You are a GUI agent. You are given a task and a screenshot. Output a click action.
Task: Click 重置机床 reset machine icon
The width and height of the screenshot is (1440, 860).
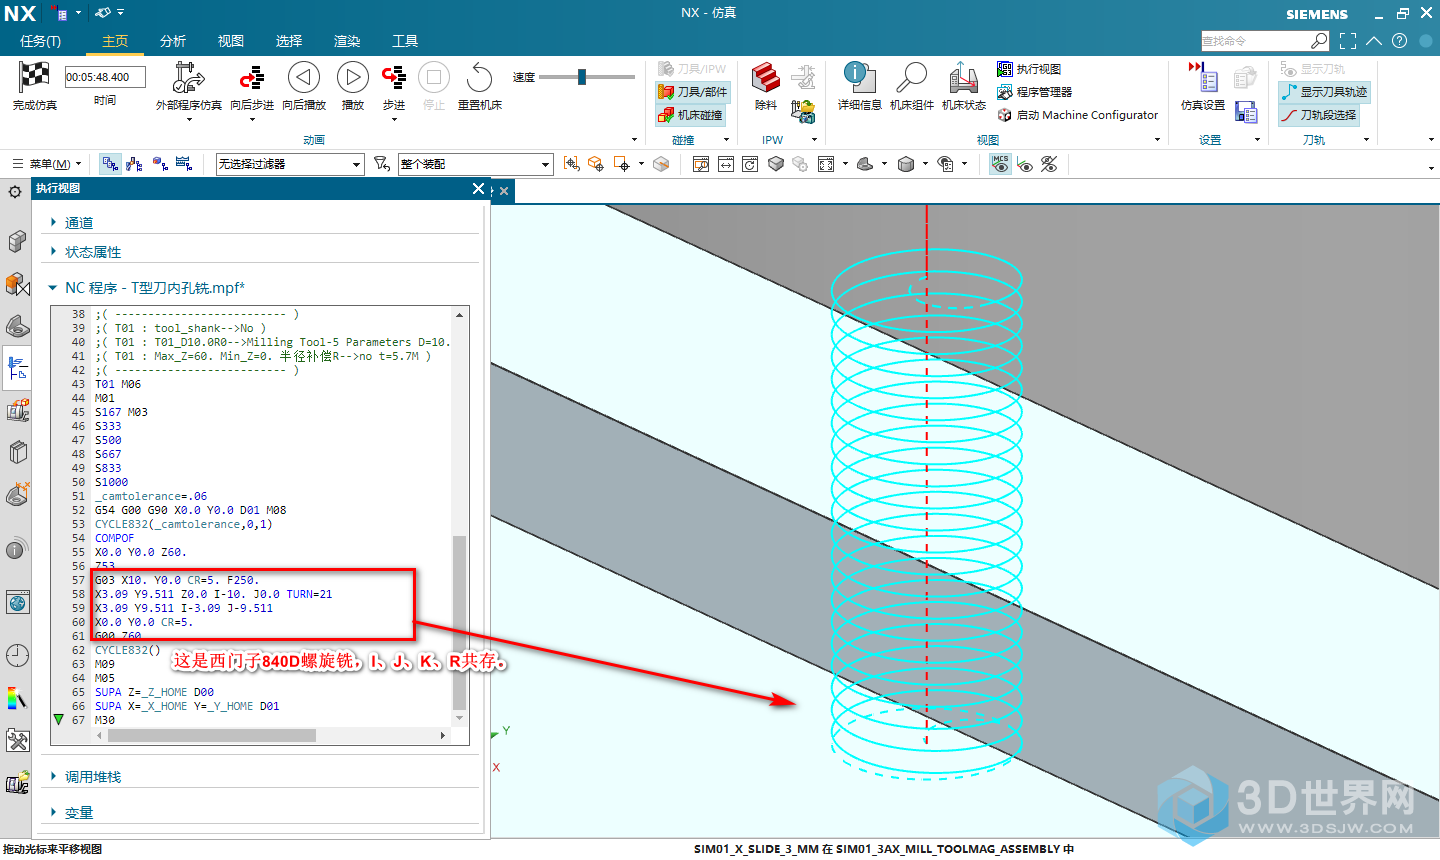[x=480, y=77]
